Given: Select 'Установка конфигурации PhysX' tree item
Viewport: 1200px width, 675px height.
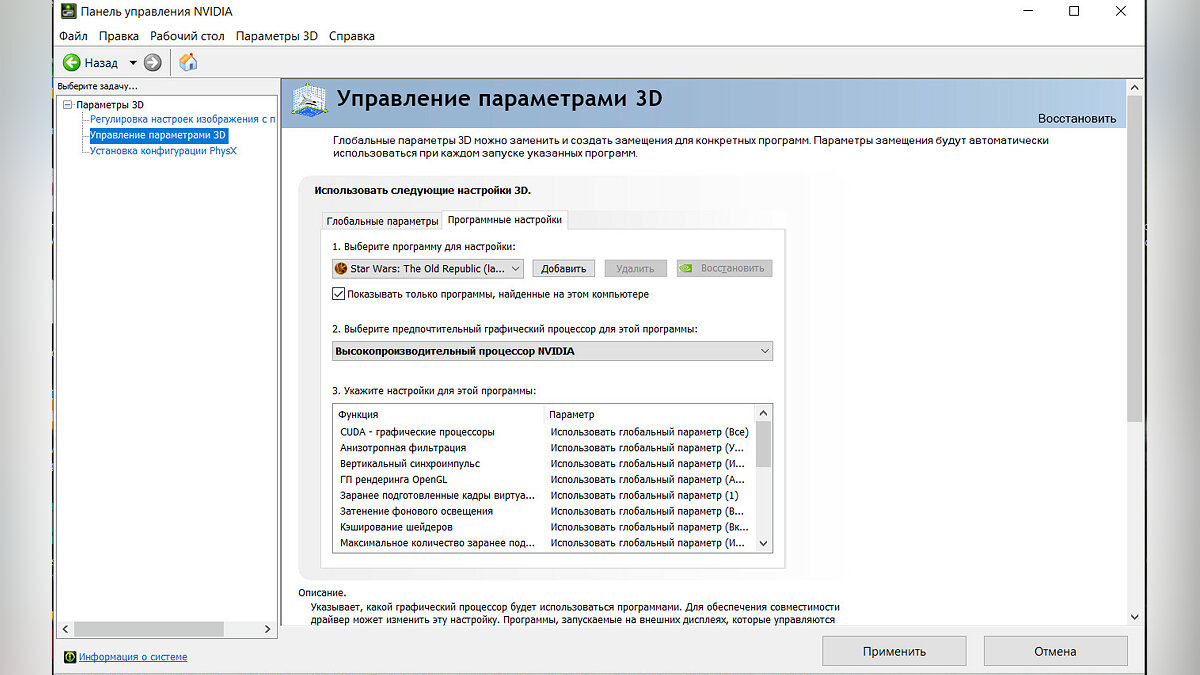Looking at the screenshot, I should [163, 151].
